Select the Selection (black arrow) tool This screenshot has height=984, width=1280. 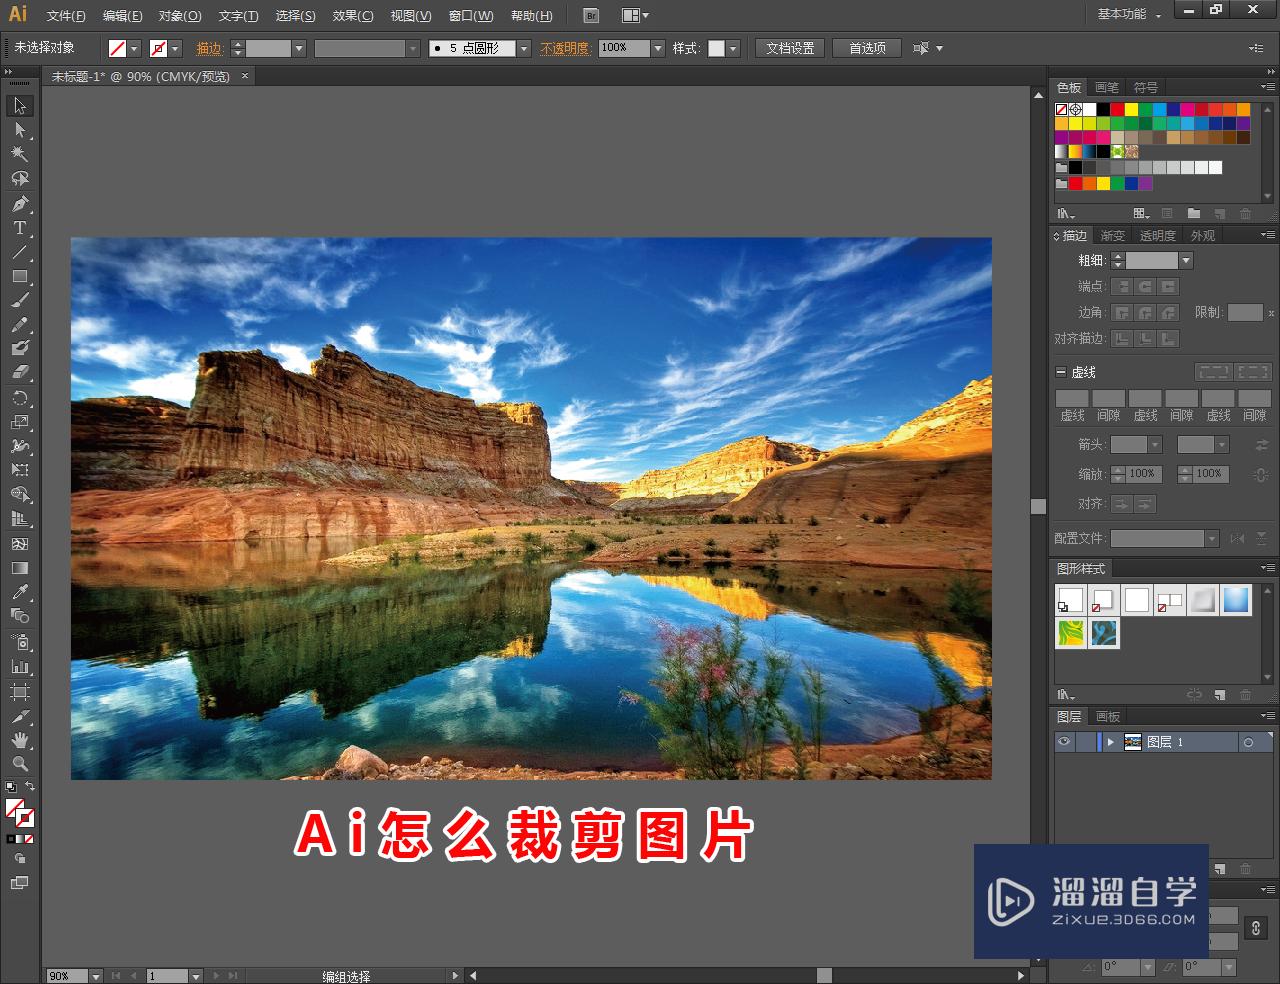(20, 106)
